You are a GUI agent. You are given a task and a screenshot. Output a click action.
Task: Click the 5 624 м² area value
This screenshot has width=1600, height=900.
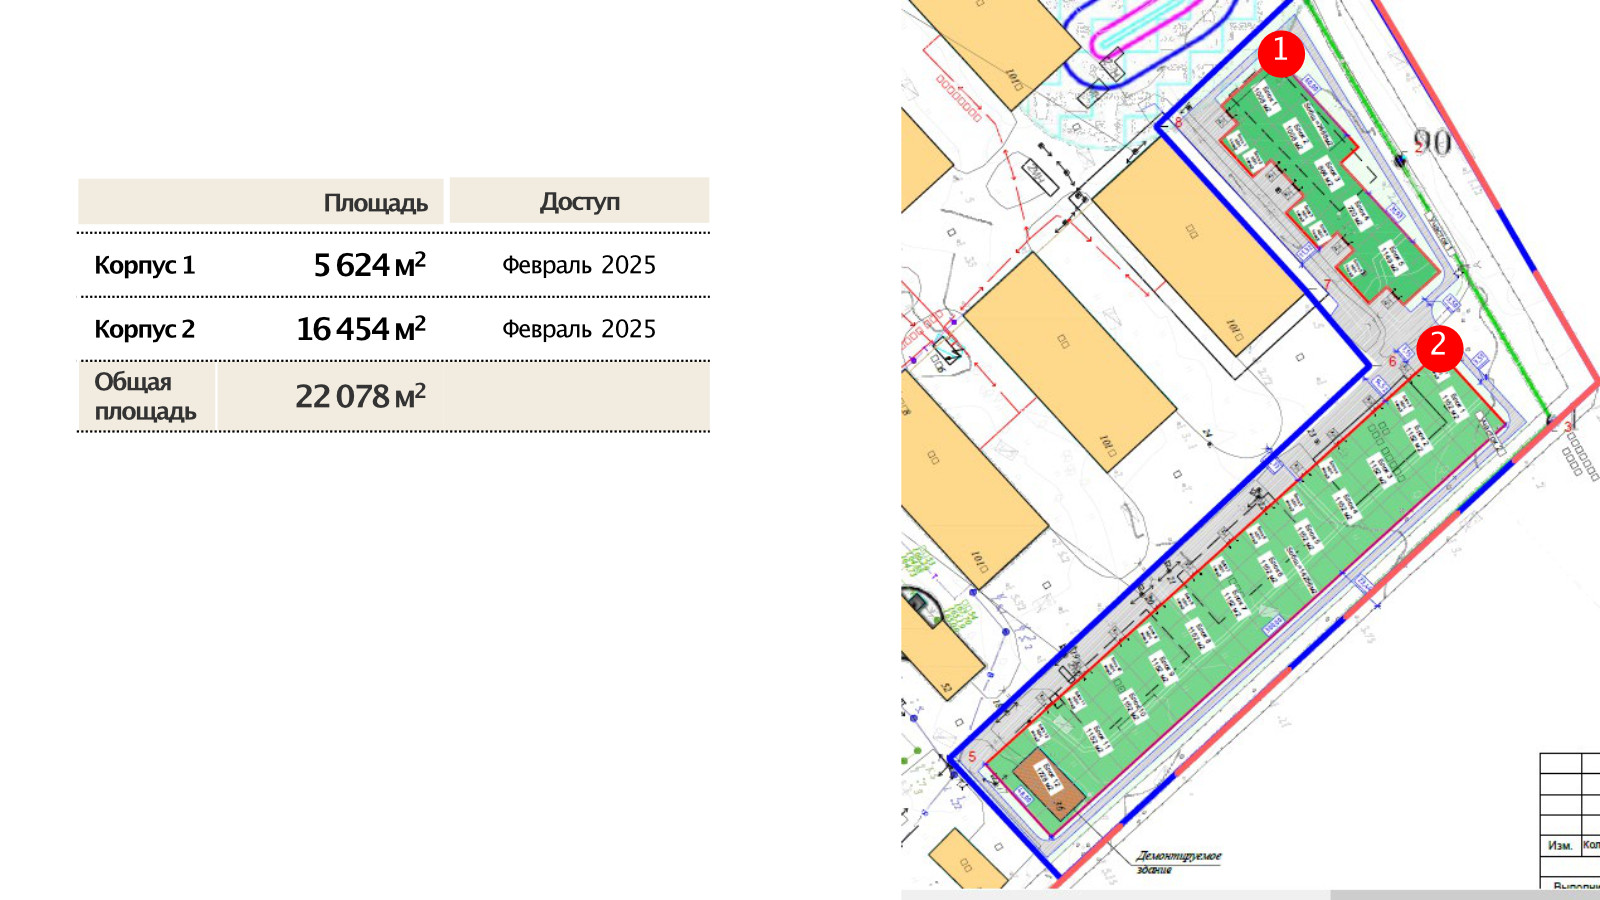point(369,265)
